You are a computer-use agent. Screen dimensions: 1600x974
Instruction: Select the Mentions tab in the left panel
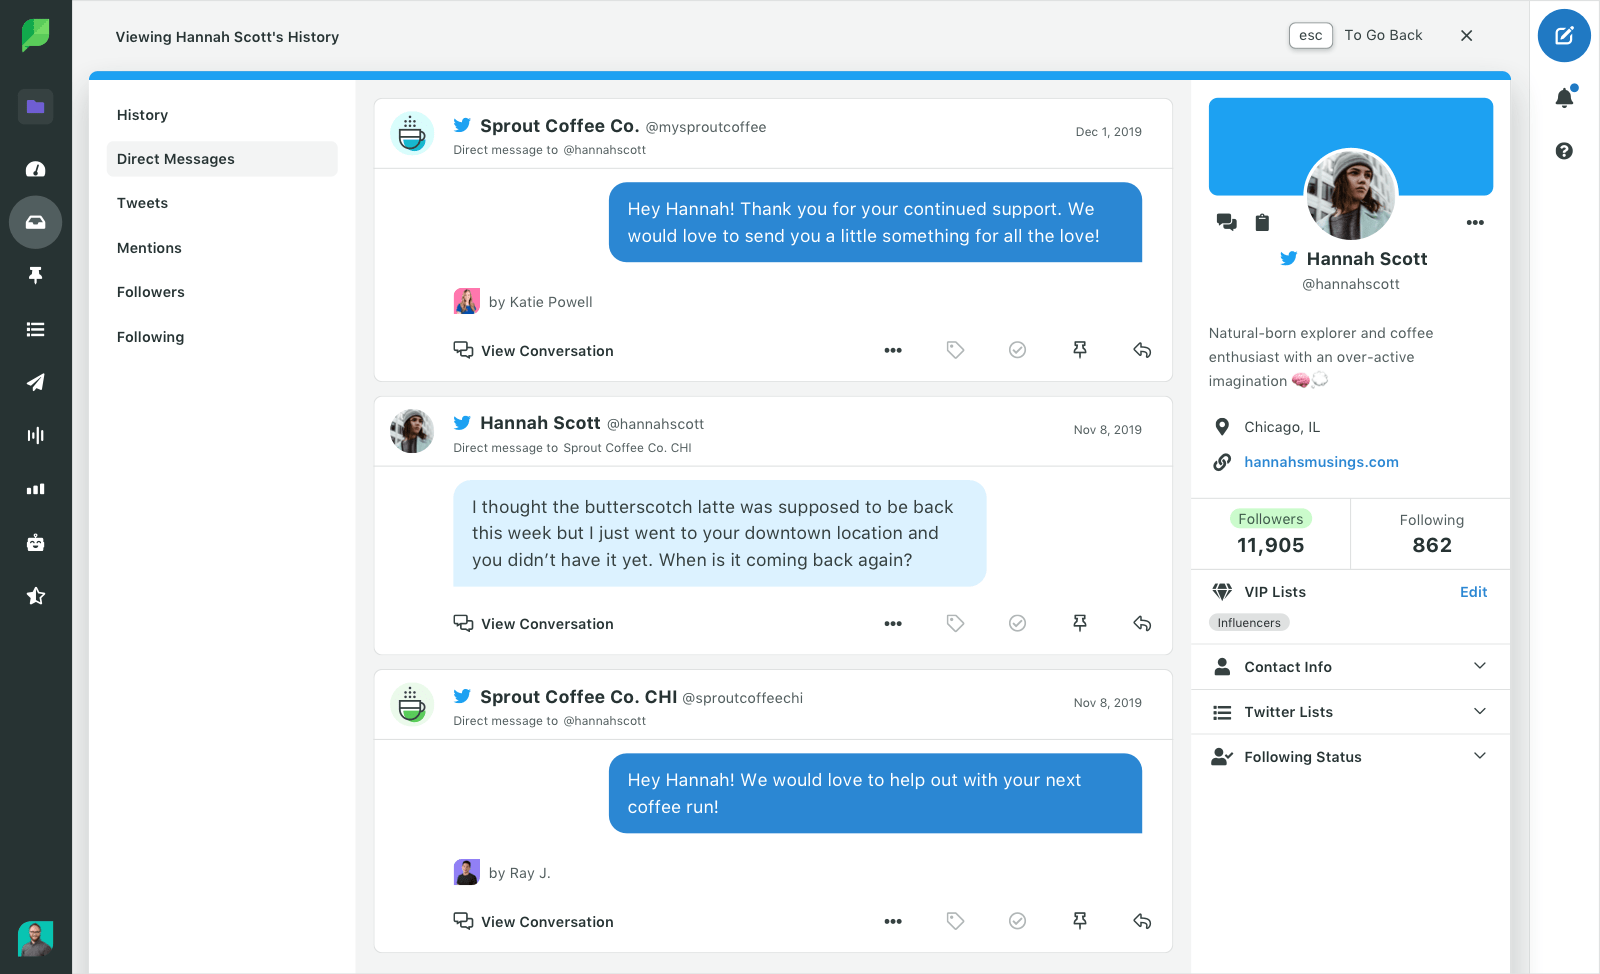149,248
